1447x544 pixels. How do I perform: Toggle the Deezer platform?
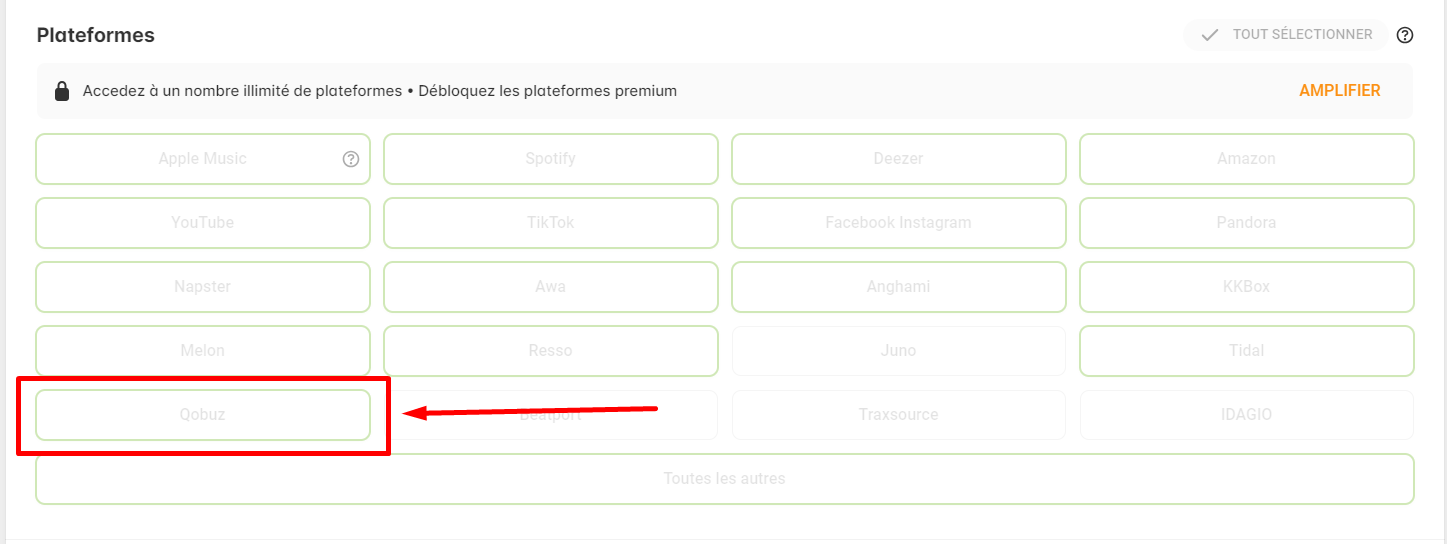[x=899, y=159]
